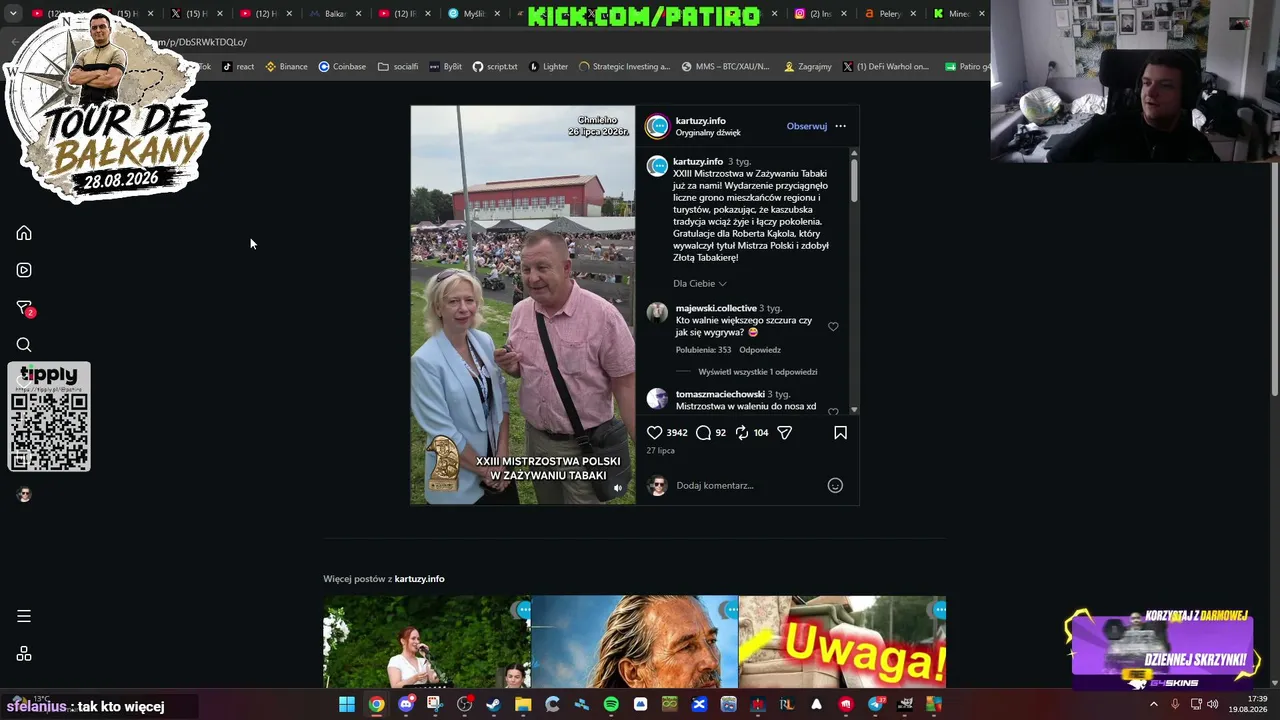
Task: Expand the Dla Ciebie comments sorting dropdown
Action: coord(699,284)
